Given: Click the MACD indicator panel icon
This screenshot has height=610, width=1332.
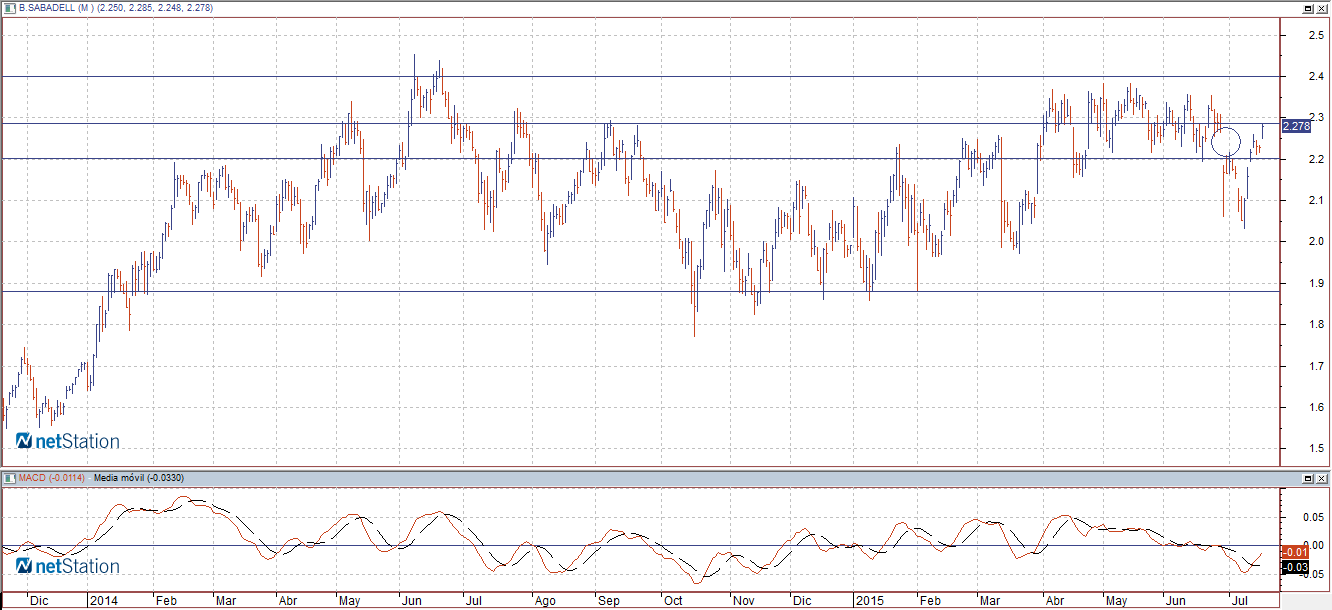Looking at the screenshot, I should pyautogui.click(x=9, y=478).
